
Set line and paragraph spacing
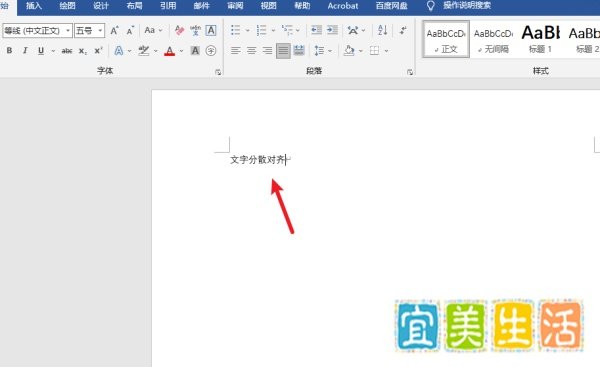tap(319, 51)
